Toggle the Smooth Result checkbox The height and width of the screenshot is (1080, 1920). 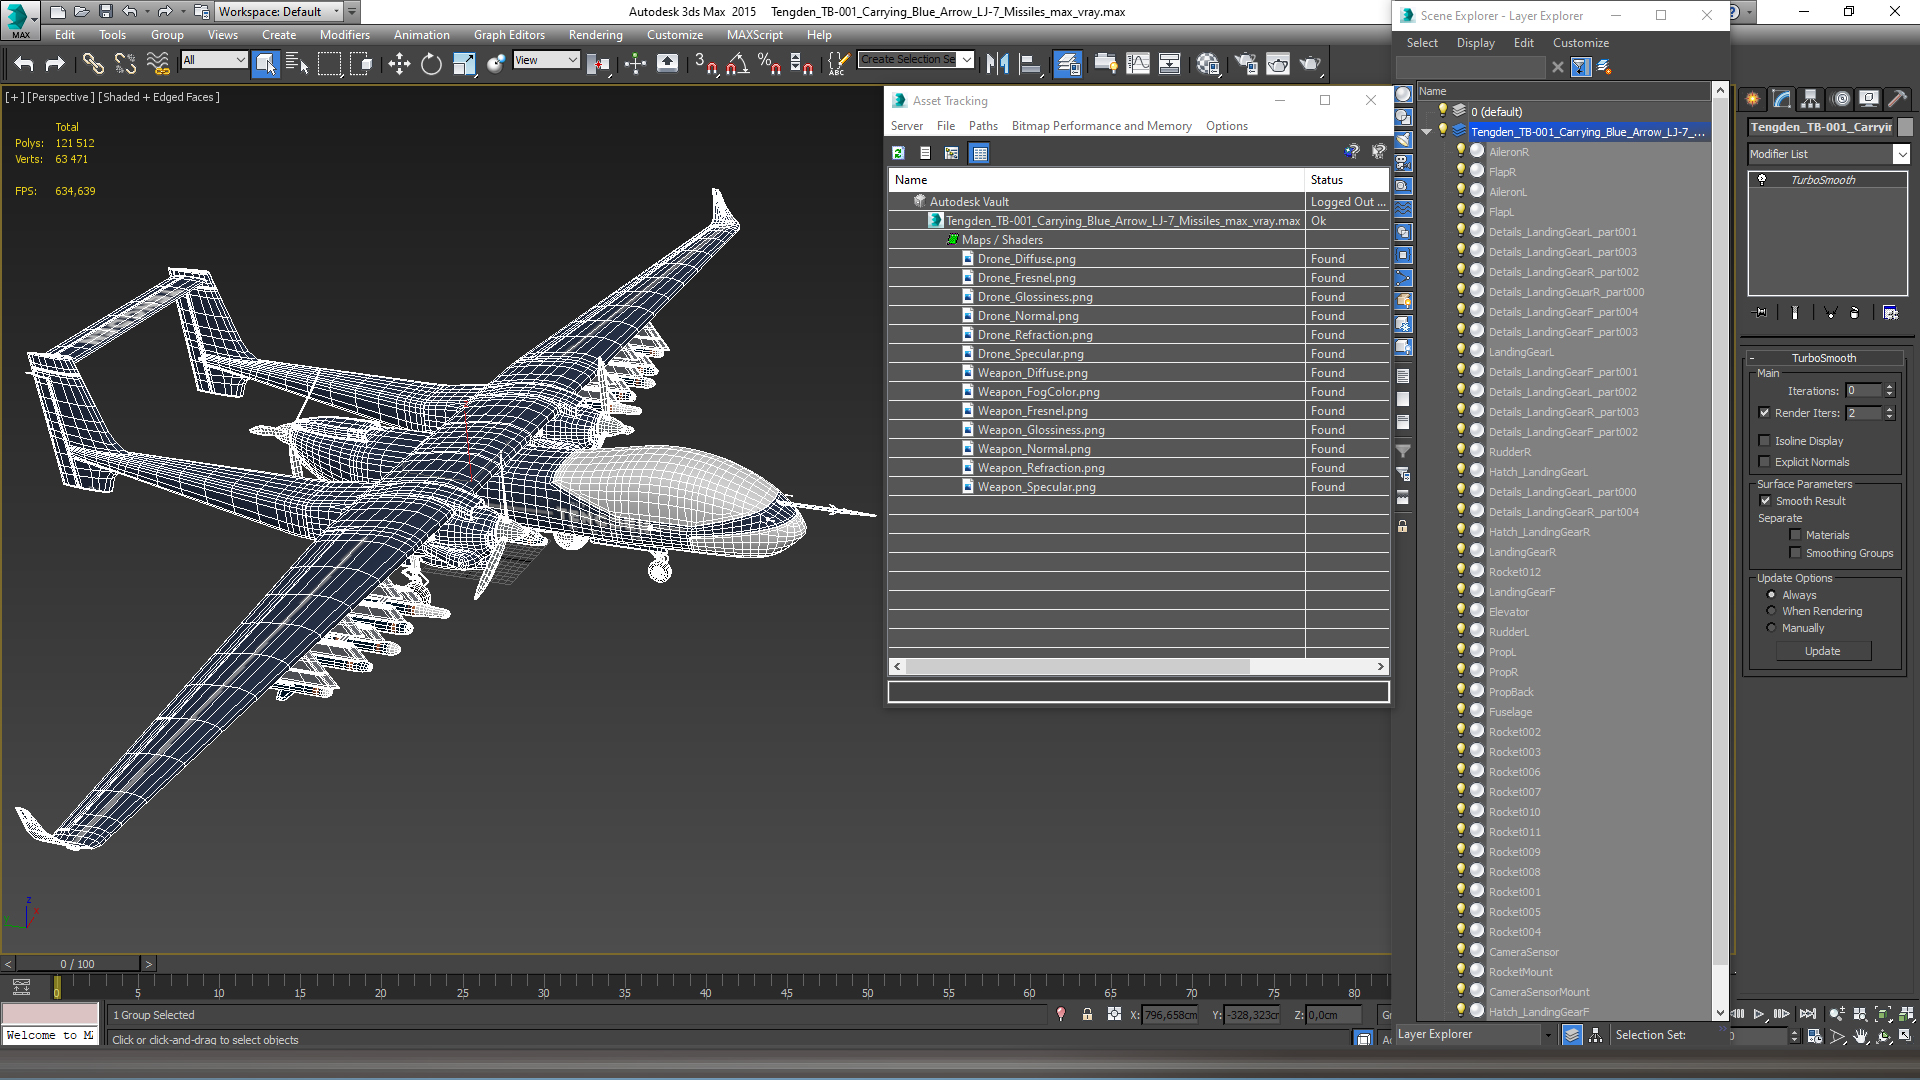[1765, 501]
